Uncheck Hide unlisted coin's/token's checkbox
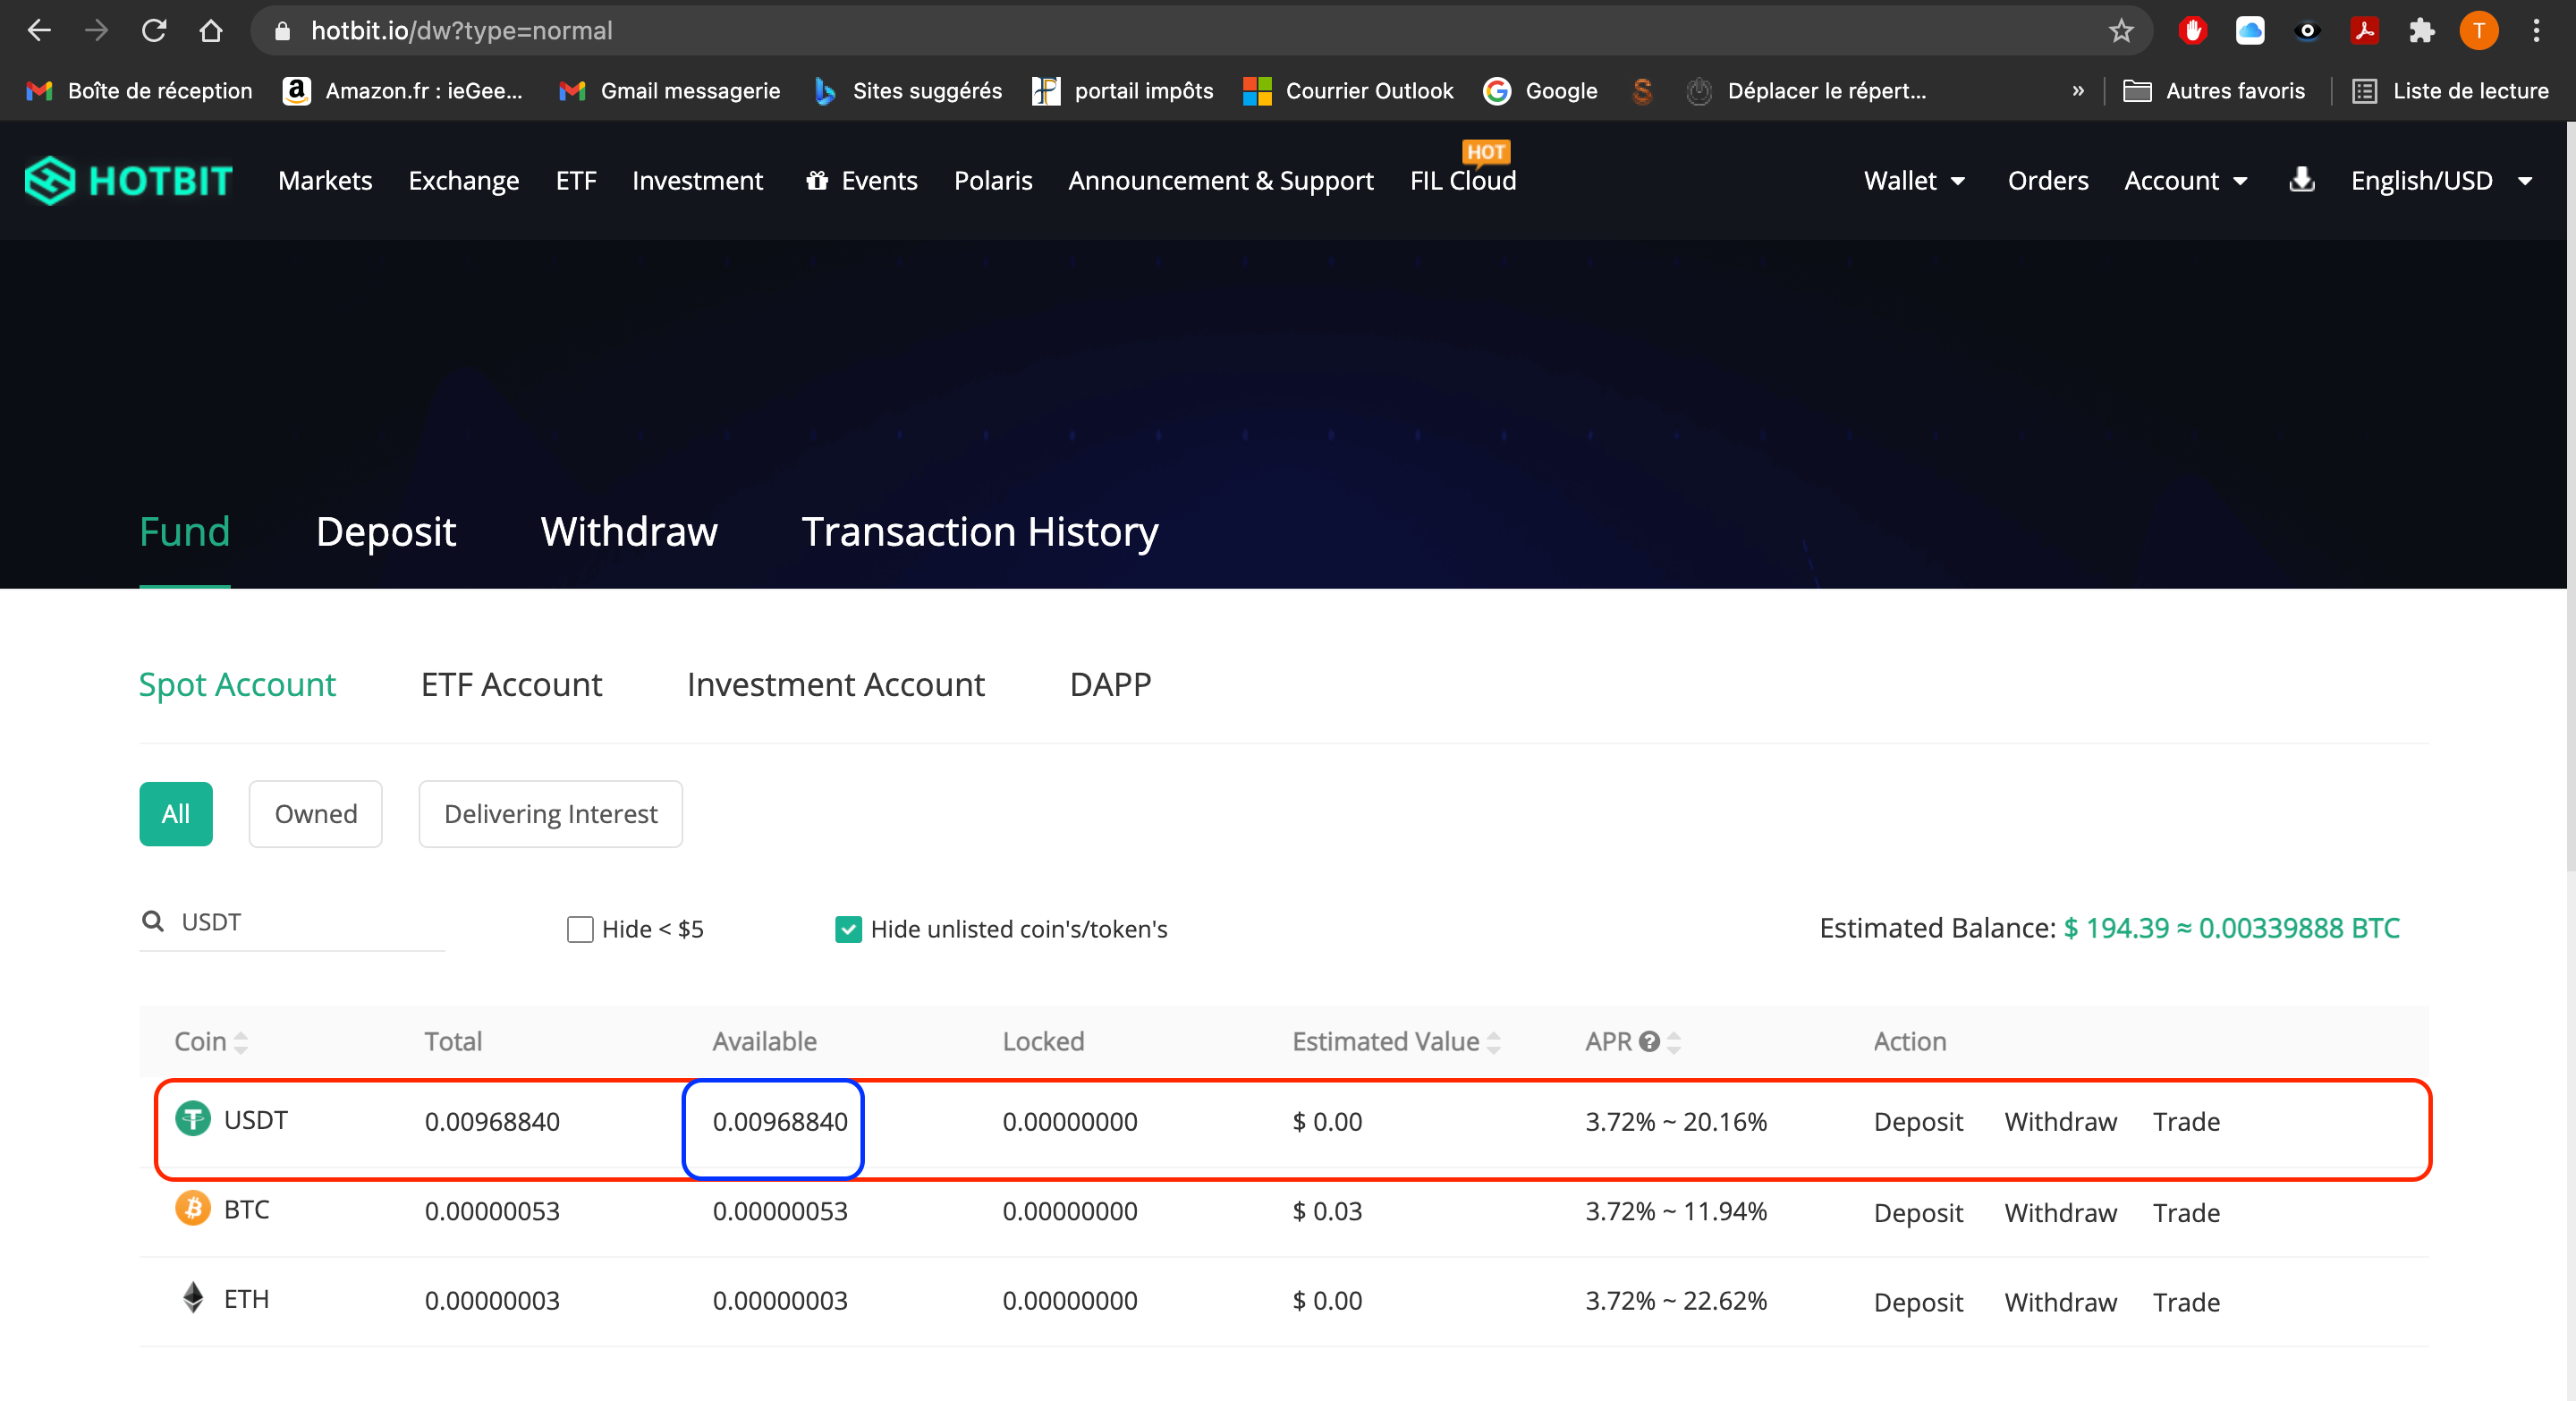The height and width of the screenshot is (1401, 2576). click(848, 929)
